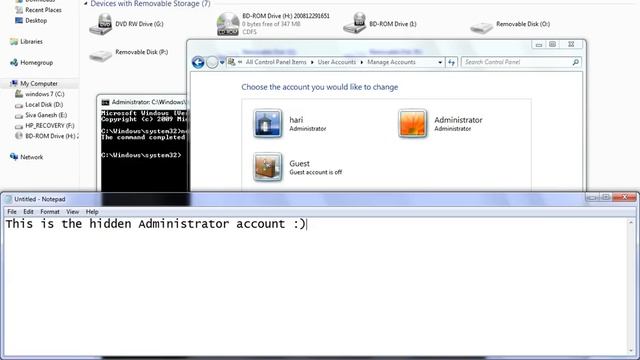The width and height of the screenshot is (640, 360).
Task: Select Recent Places in navigation pane
Action: pos(43,10)
